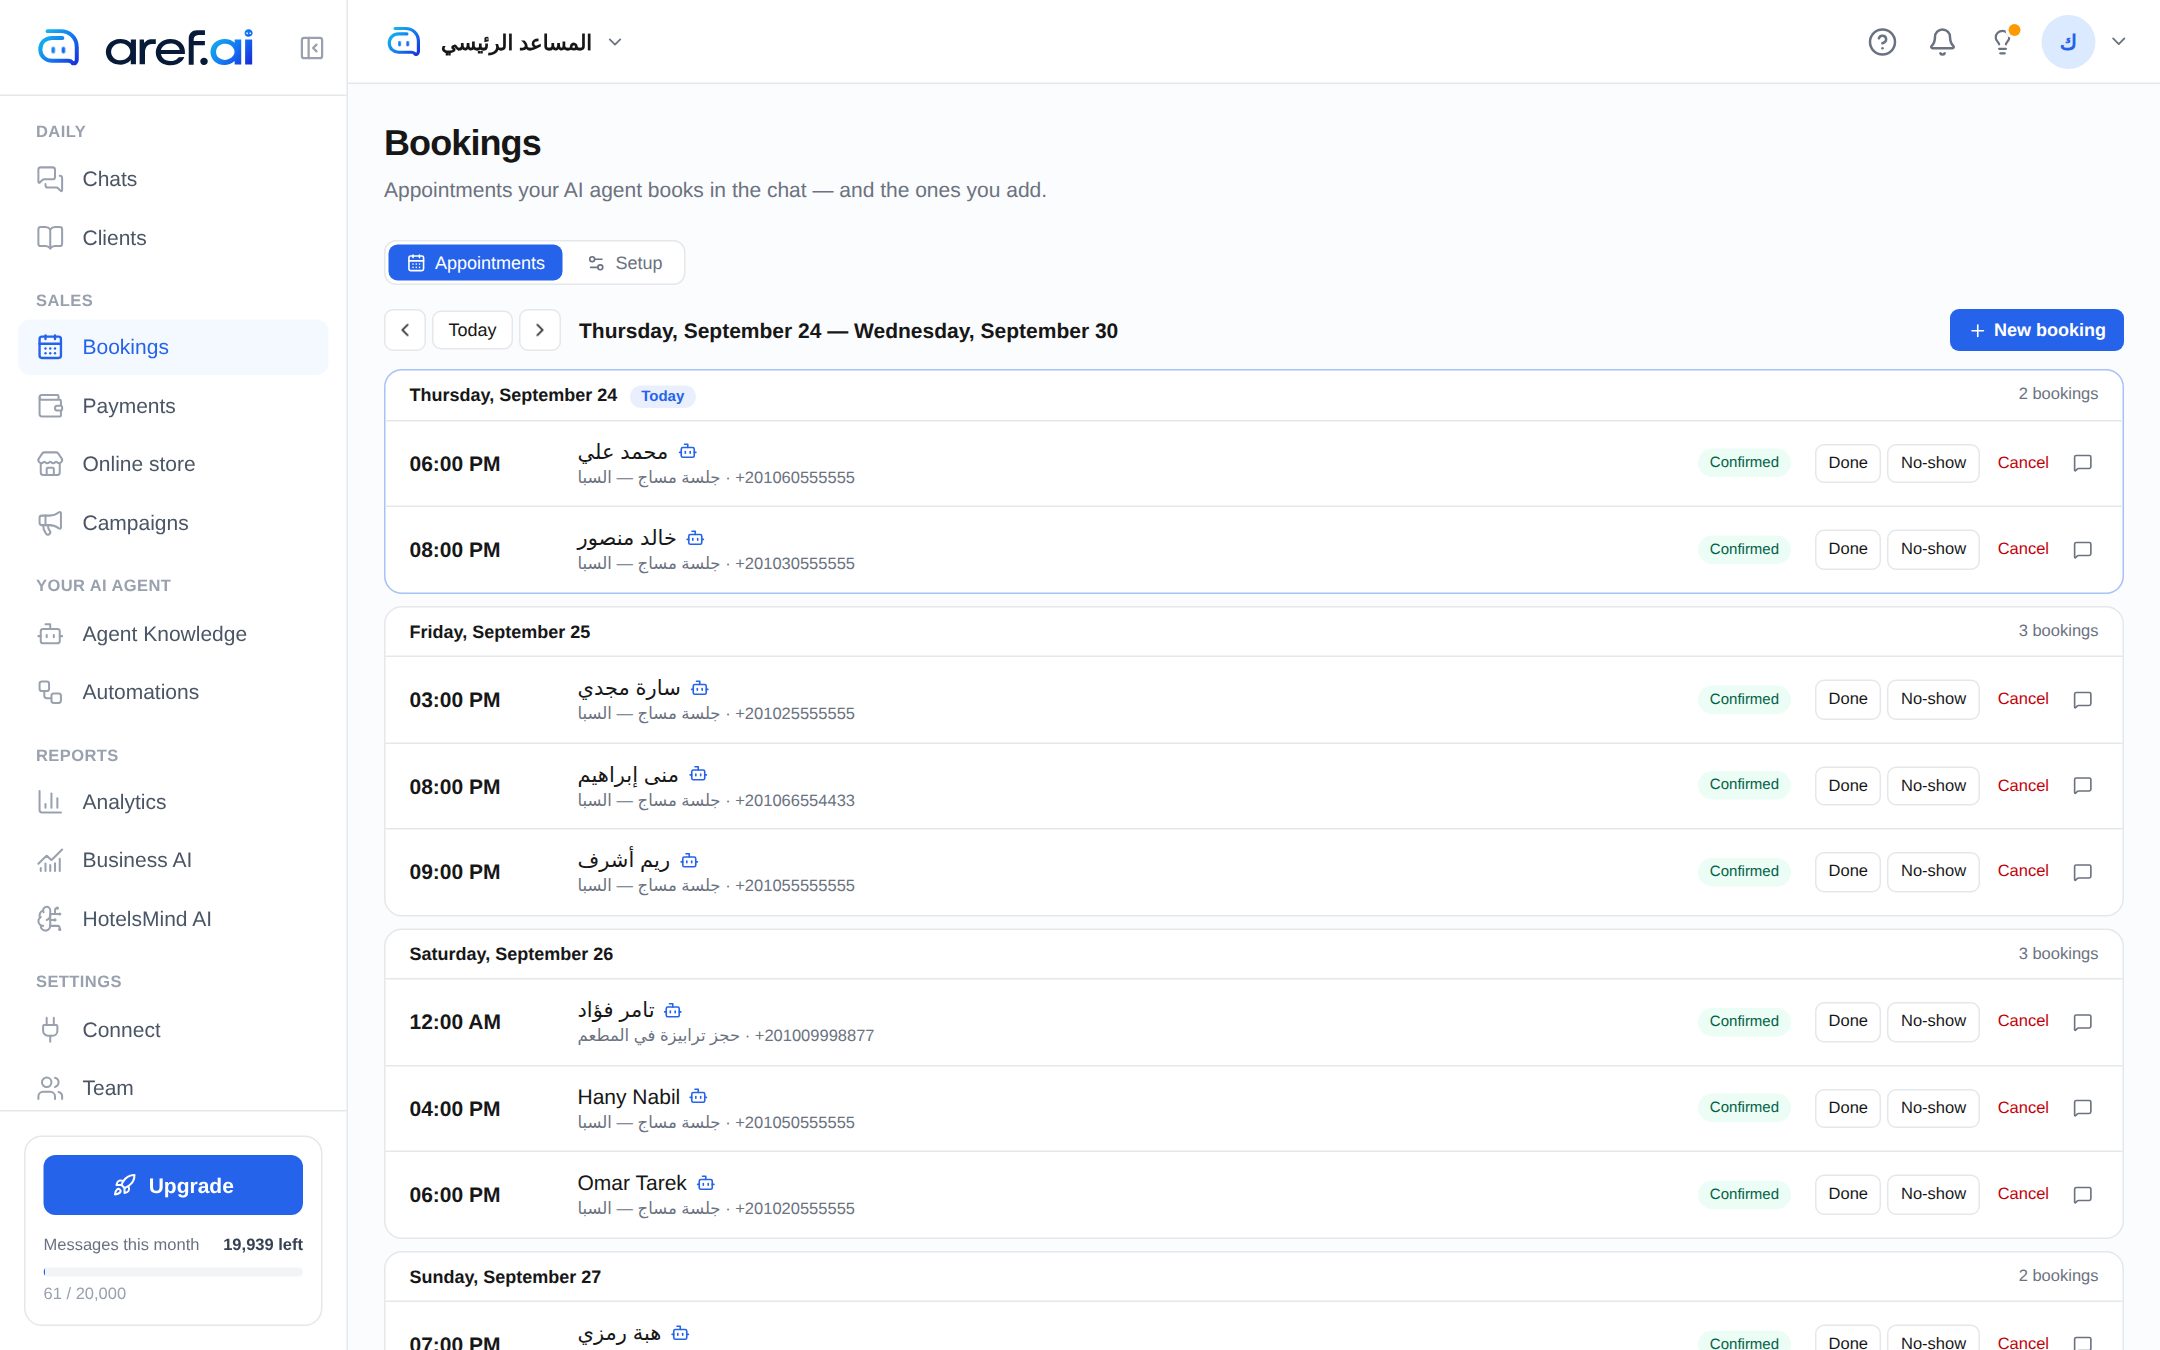Switch to the Setup tab
2160x1350 pixels.
coord(625,263)
